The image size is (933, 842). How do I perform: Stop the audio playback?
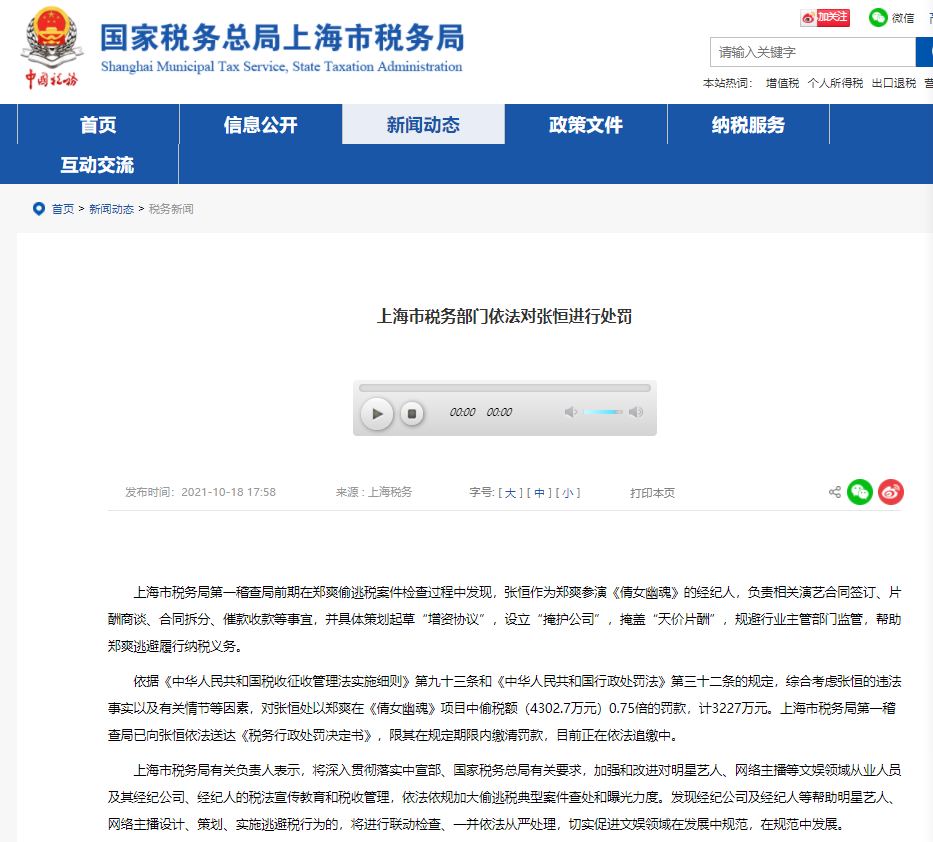click(411, 414)
